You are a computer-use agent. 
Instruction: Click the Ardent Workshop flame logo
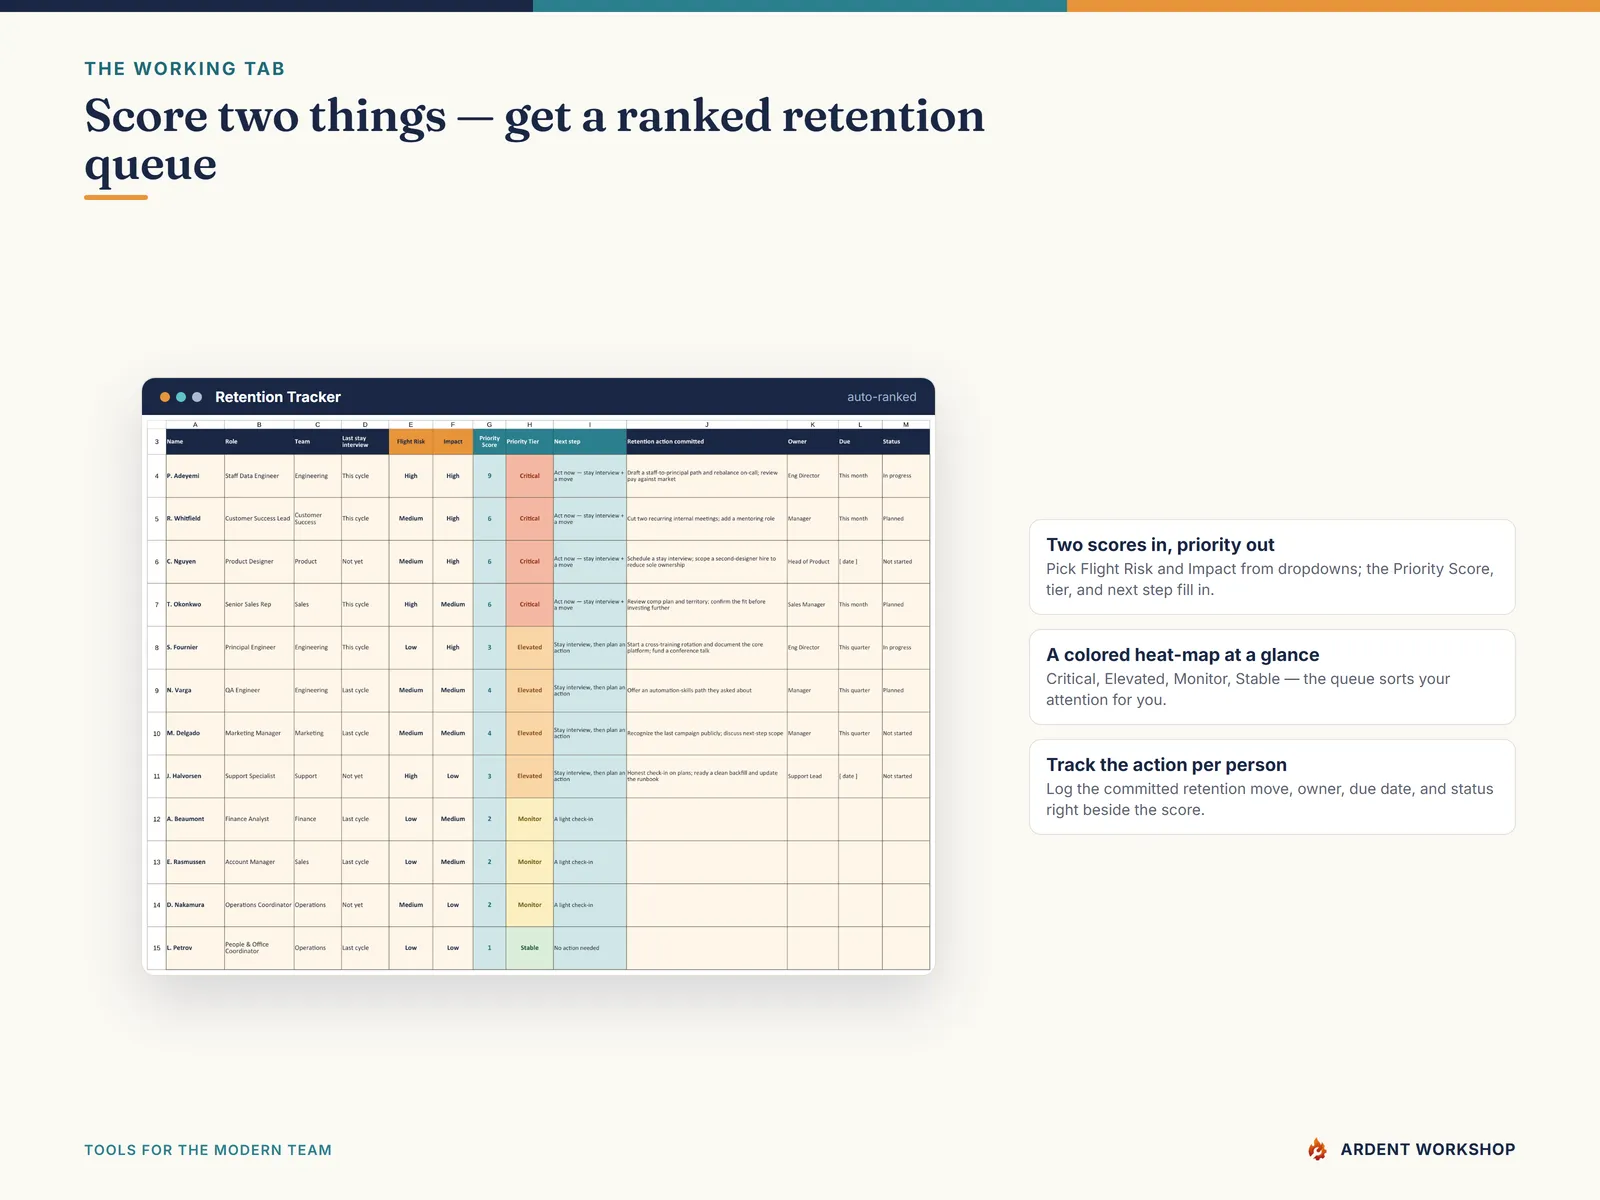[x=1317, y=1149]
